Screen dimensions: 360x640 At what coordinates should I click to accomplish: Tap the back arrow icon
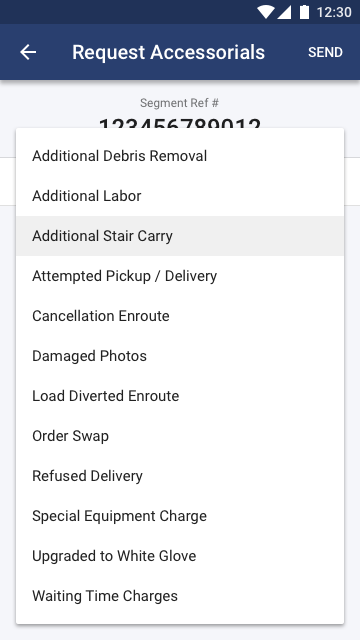tap(28, 52)
